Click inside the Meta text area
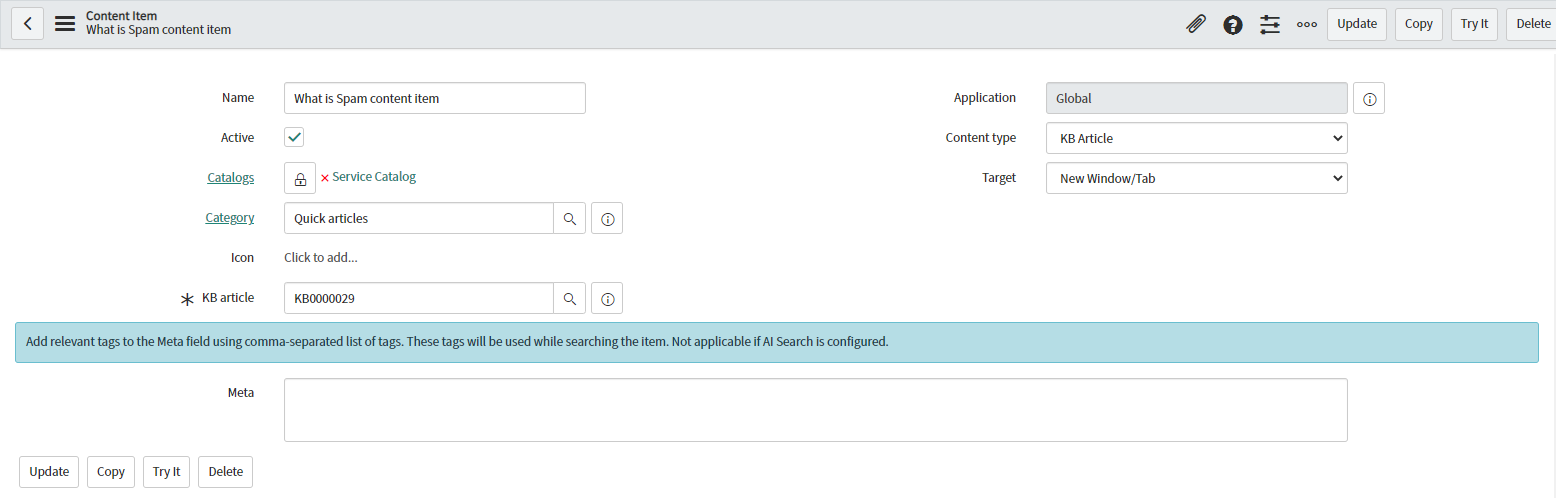The width and height of the screenshot is (1556, 498). point(815,409)
